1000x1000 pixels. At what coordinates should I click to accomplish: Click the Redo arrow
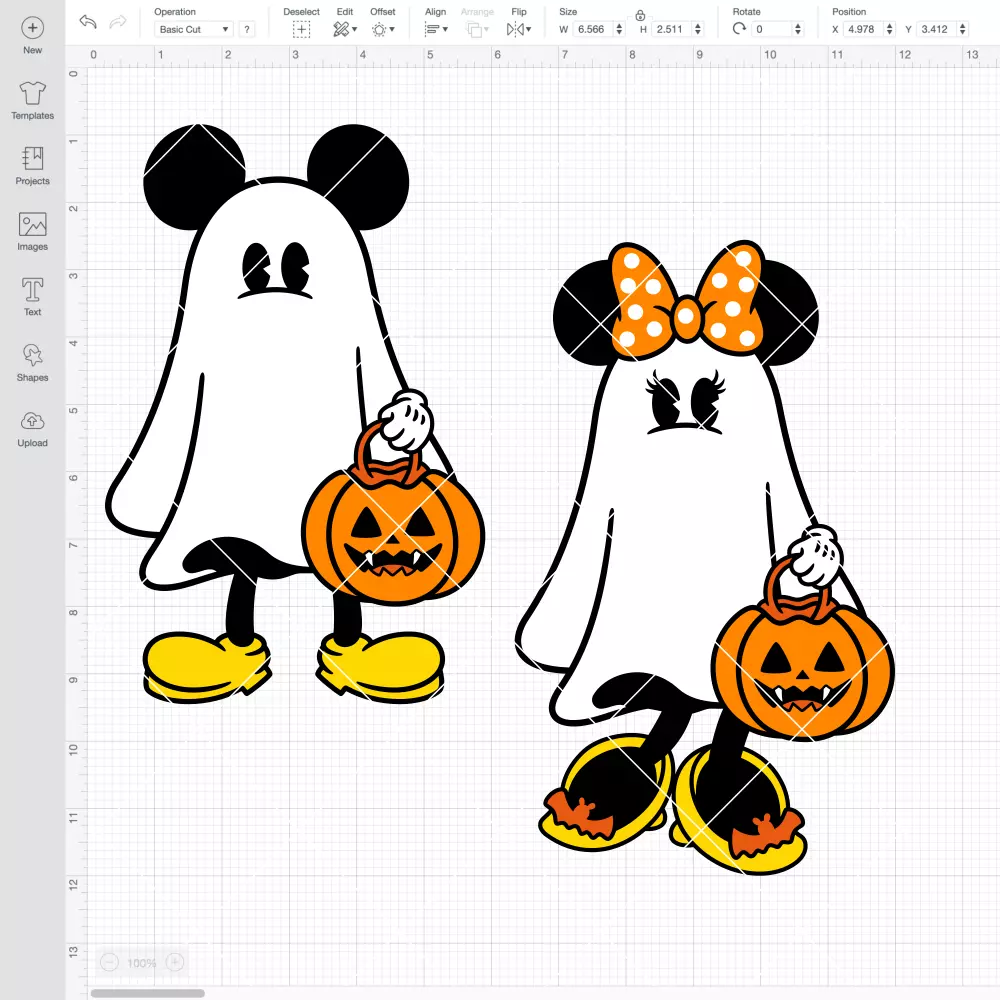point(118,22)
